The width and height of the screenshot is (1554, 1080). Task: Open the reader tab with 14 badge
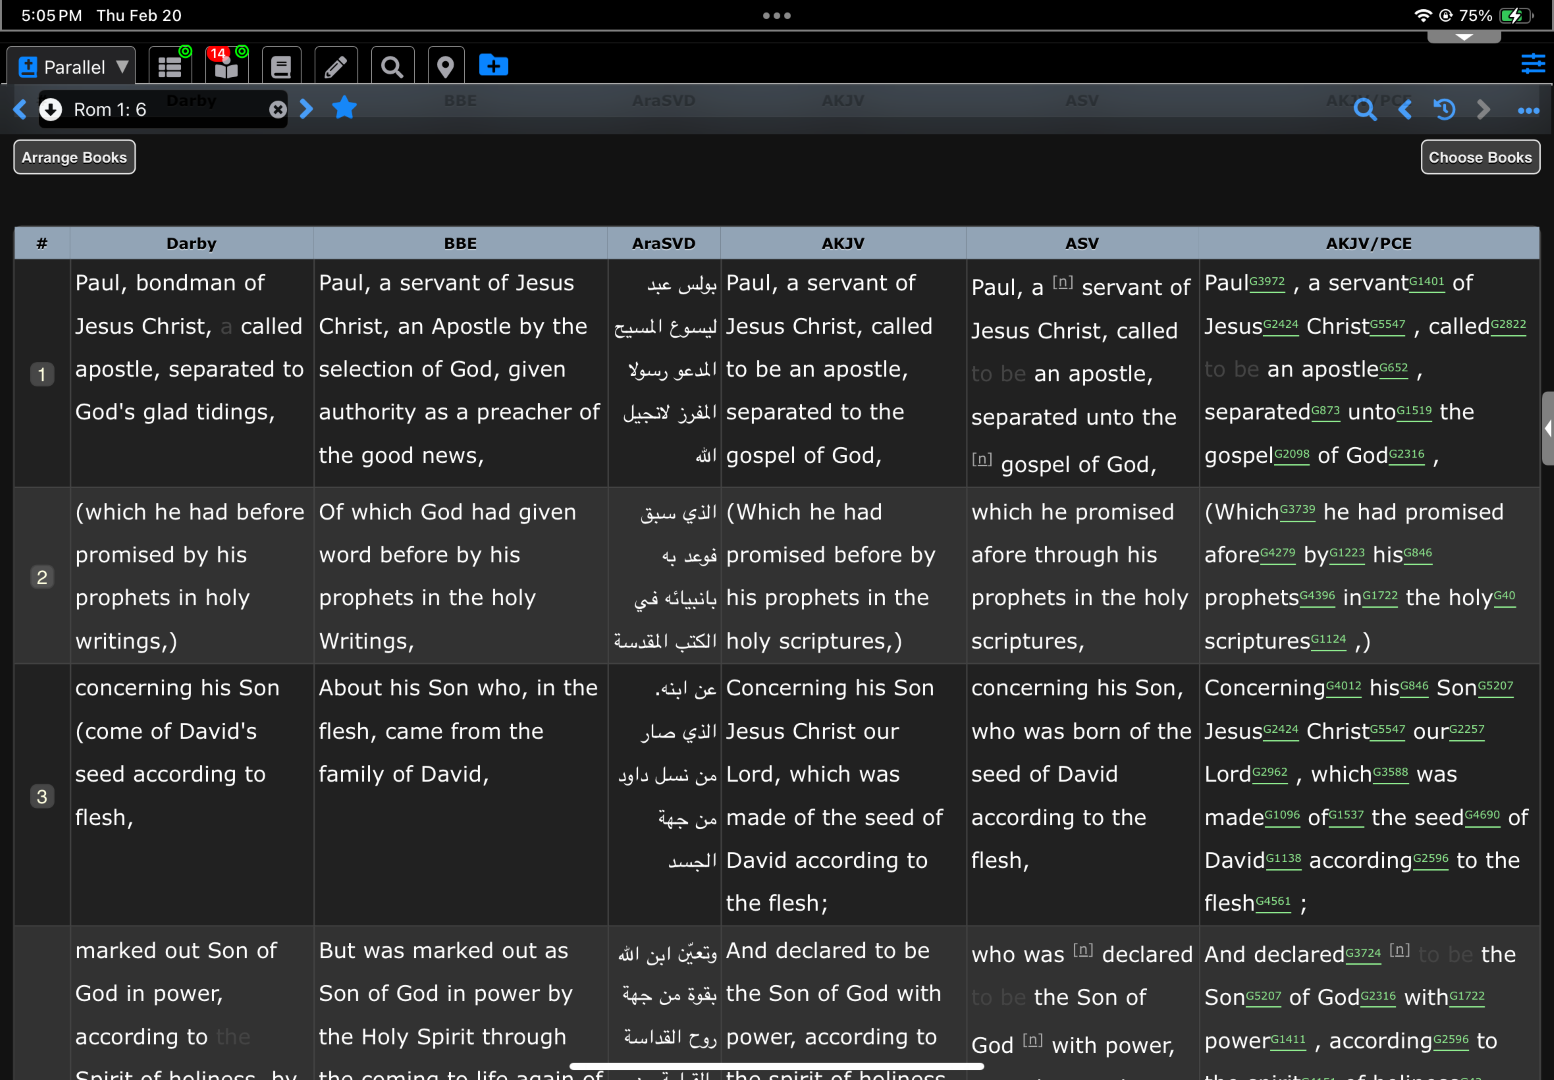click(x=227, y=67)
